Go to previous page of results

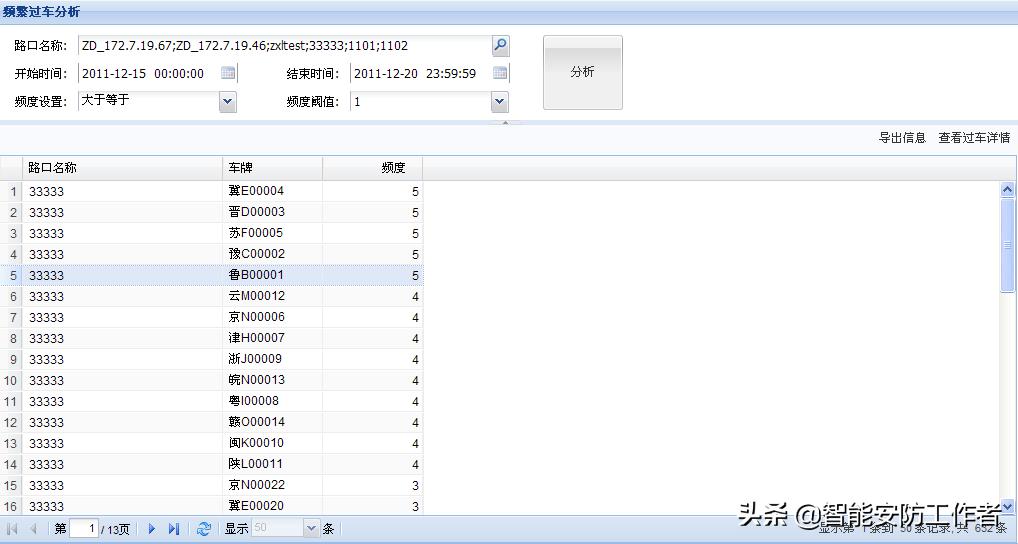[34, 529]
